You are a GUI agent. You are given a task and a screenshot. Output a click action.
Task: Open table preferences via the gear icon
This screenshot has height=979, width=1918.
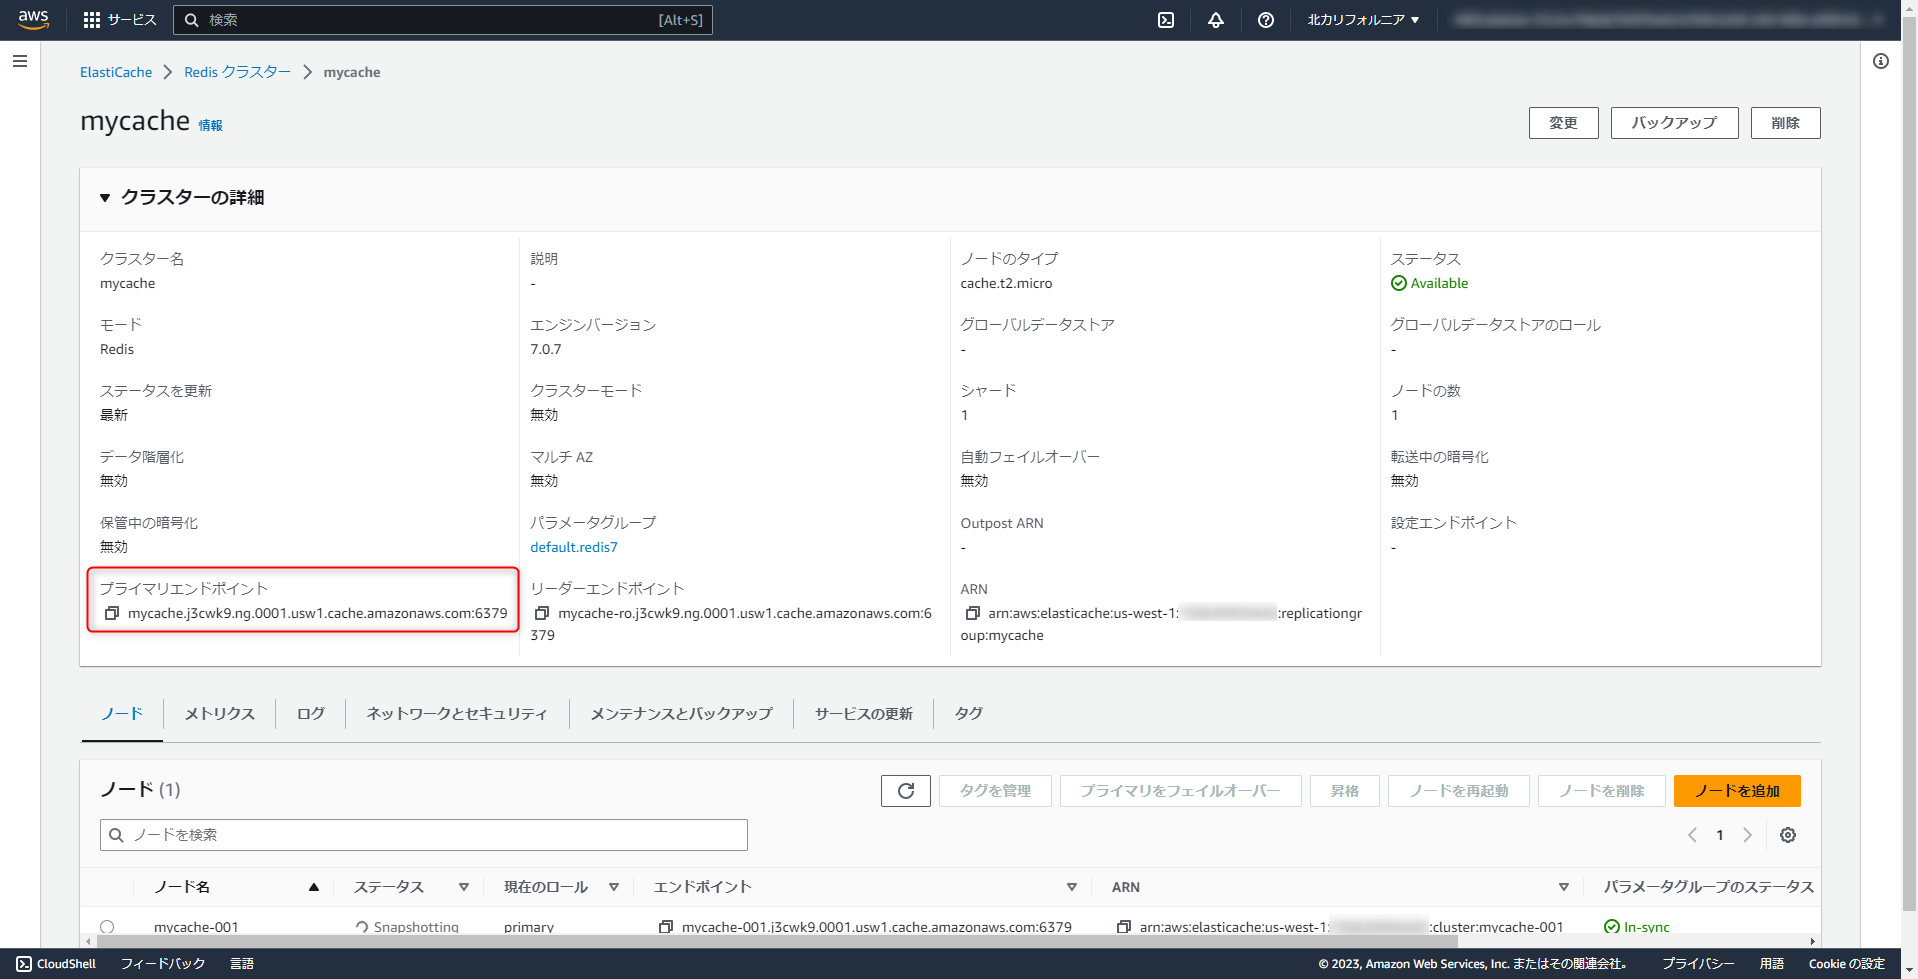[1788, 835]
